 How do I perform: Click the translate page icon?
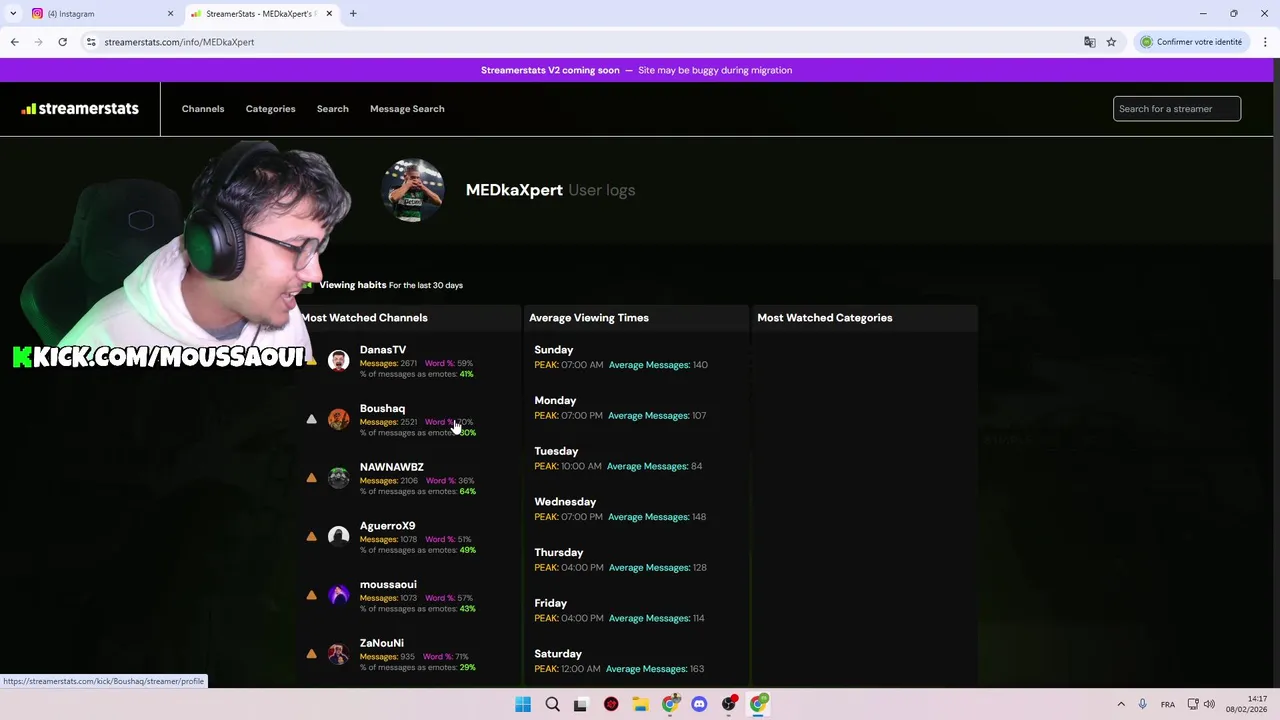click(x=1089, y=42)
